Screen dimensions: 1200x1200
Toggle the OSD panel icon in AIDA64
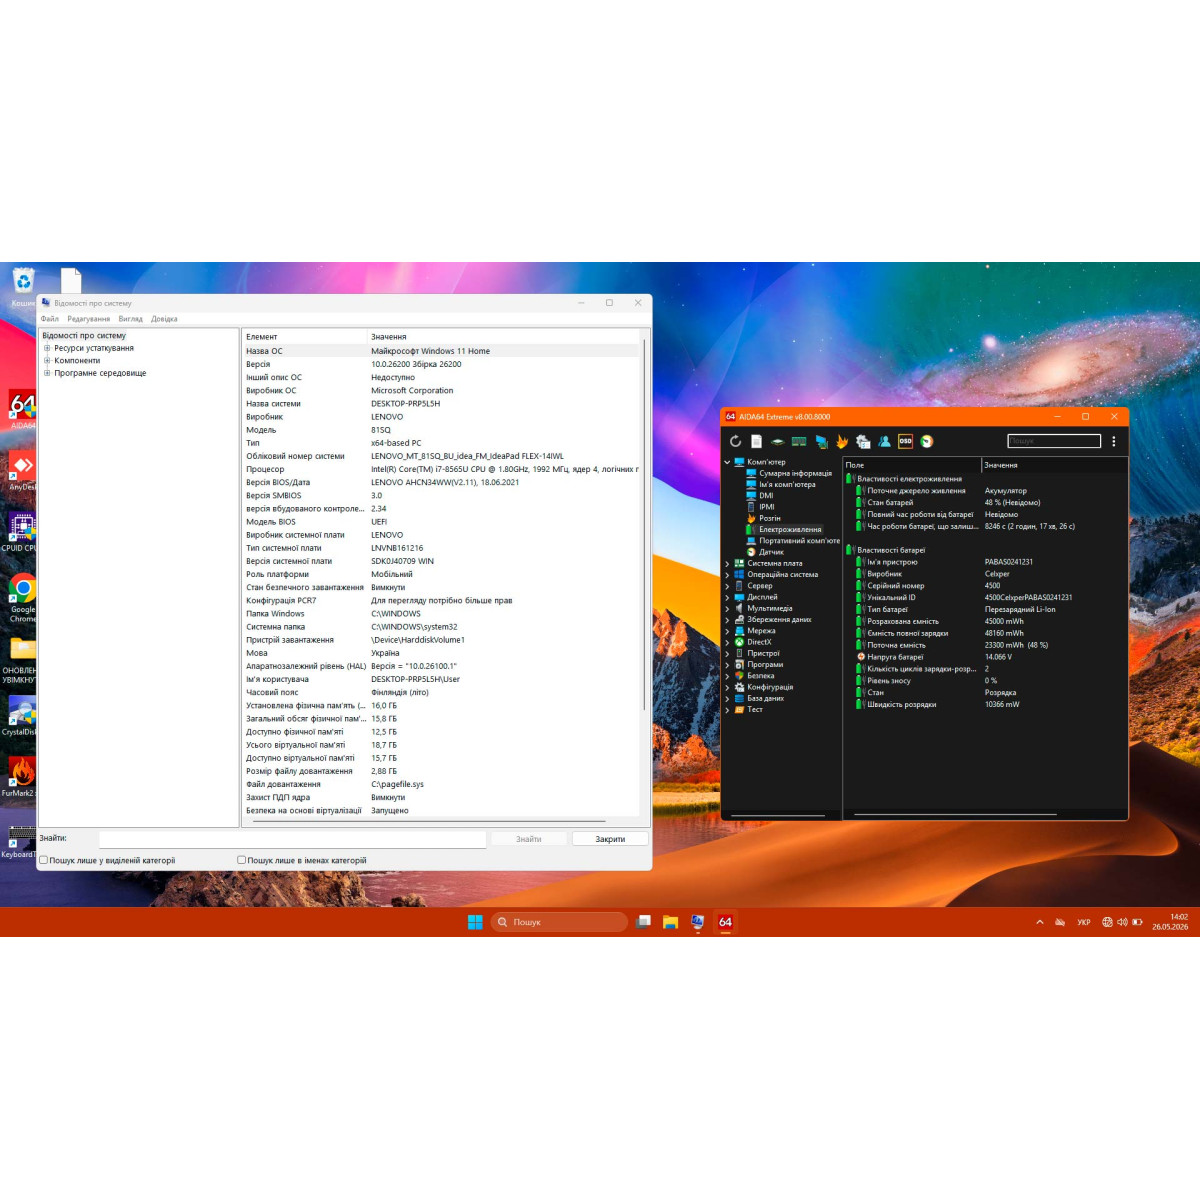click(905, 441)
